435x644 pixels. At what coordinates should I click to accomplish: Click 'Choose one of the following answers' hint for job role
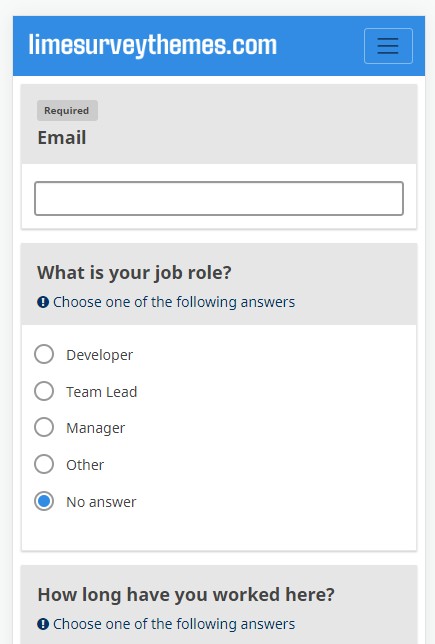[174, 302]
